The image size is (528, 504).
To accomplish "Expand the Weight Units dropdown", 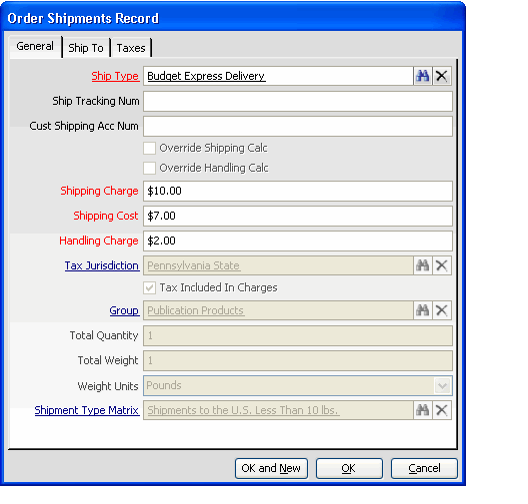I will (442, 385).
